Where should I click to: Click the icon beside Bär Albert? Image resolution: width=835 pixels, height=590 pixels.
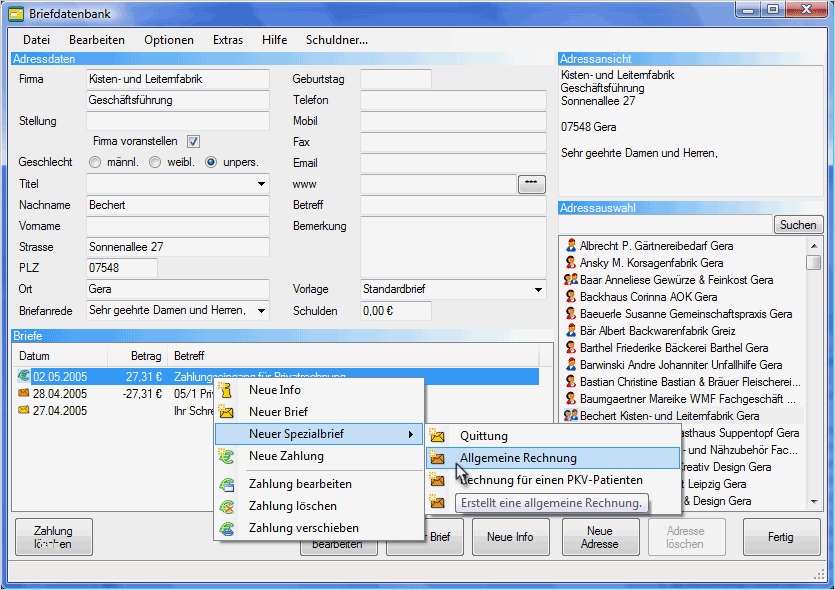[571, 331]
